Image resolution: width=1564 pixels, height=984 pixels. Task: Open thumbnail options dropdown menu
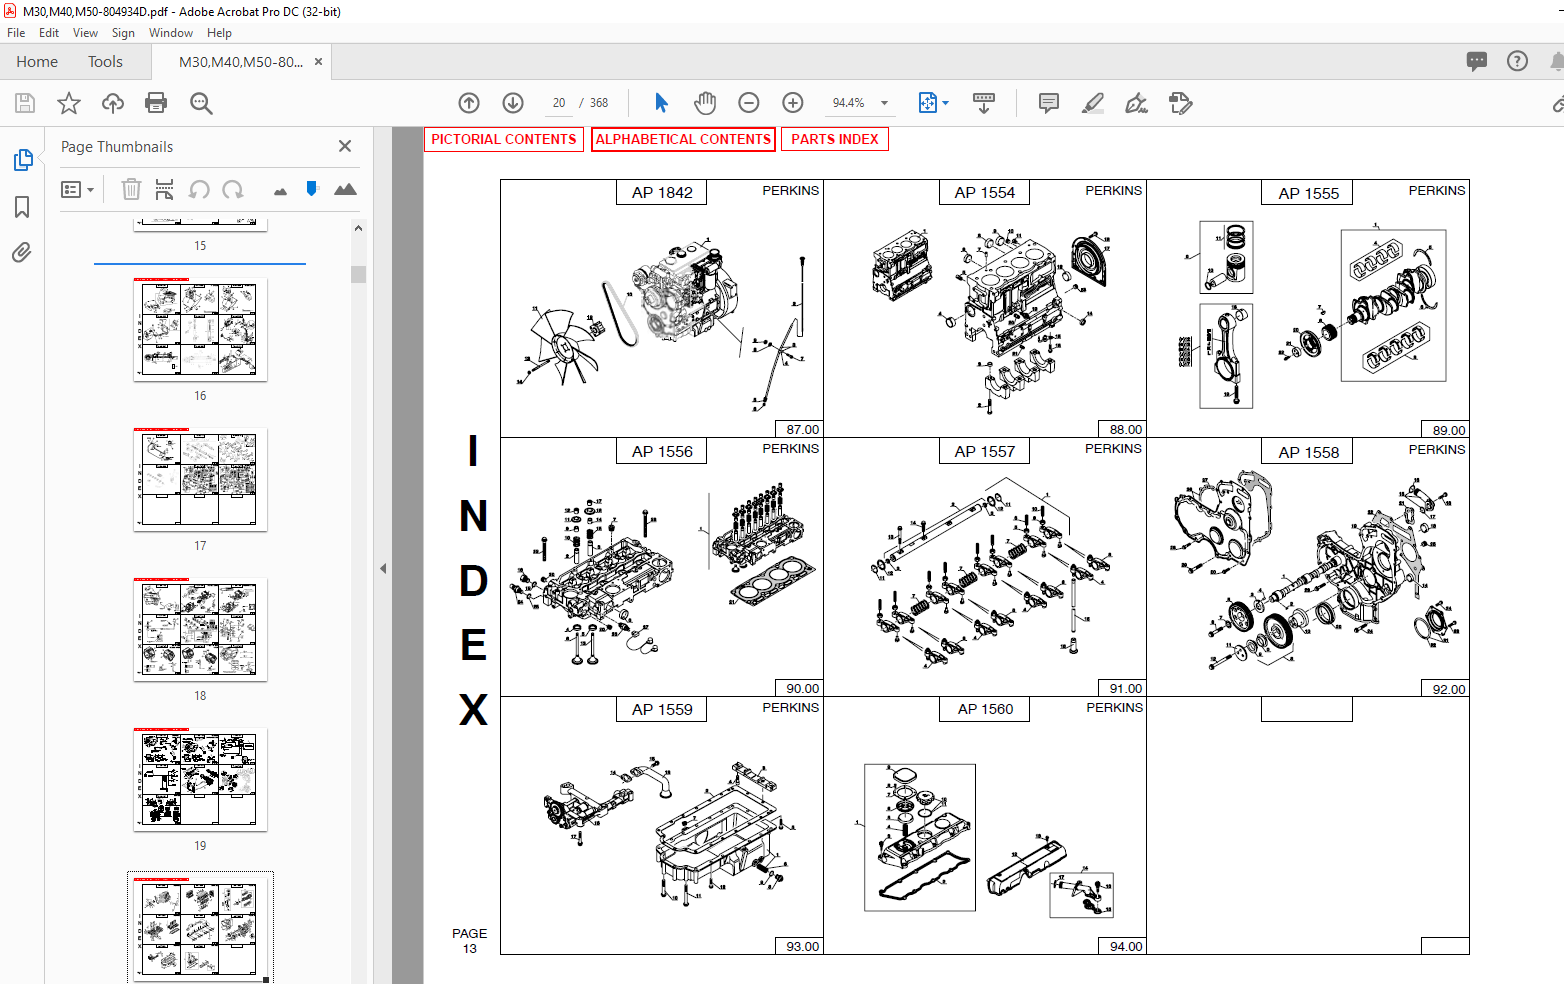78,189
